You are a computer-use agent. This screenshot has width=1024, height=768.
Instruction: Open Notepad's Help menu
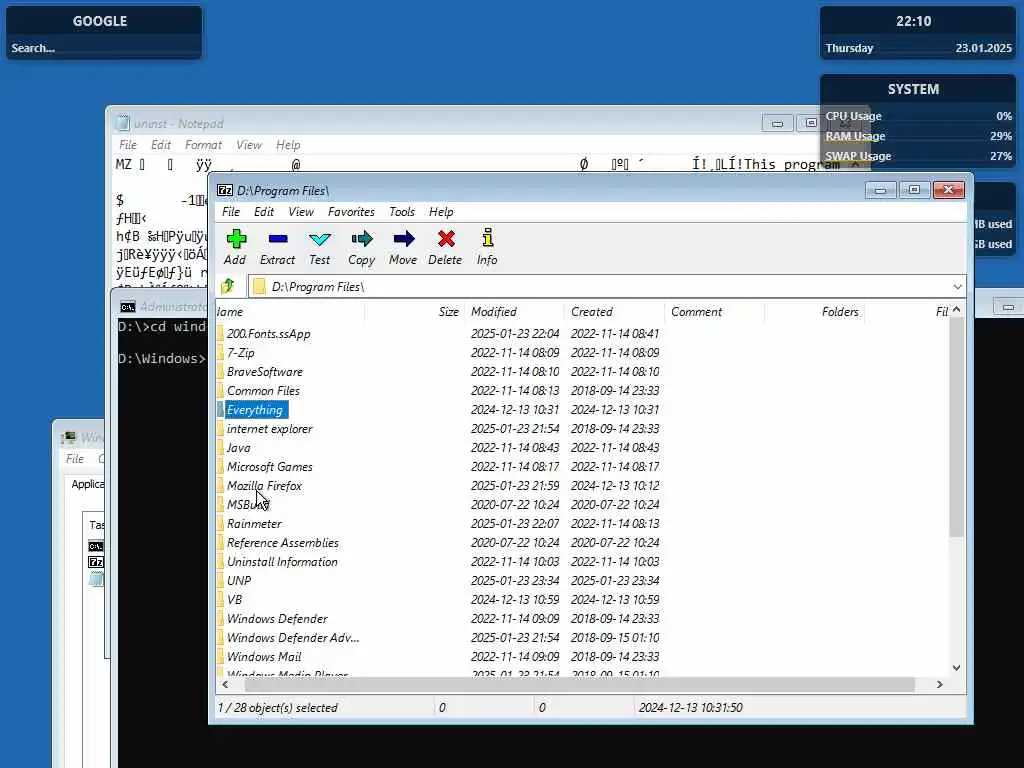point(288,145)
